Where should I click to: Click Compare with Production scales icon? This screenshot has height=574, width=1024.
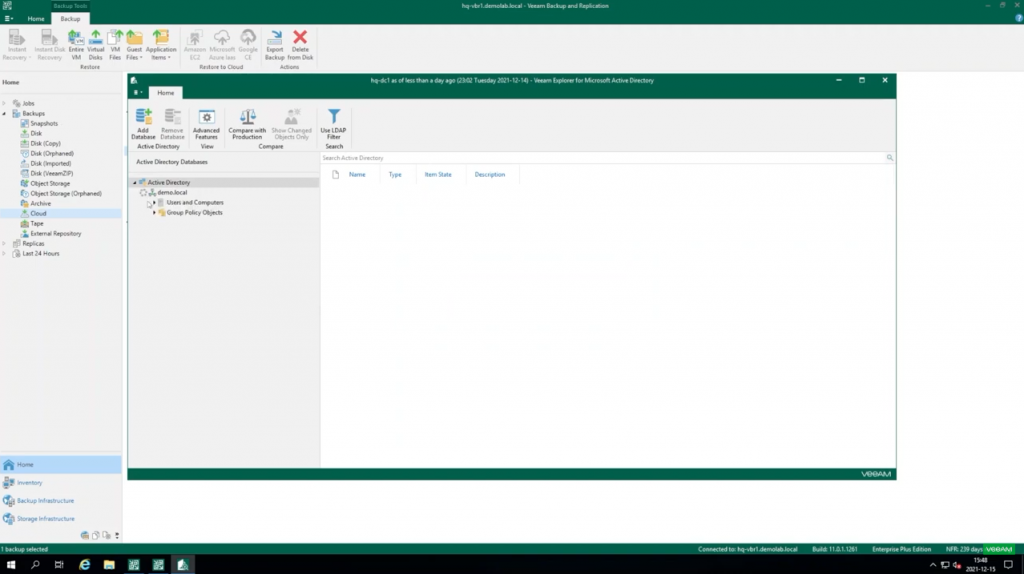point(247,124)
